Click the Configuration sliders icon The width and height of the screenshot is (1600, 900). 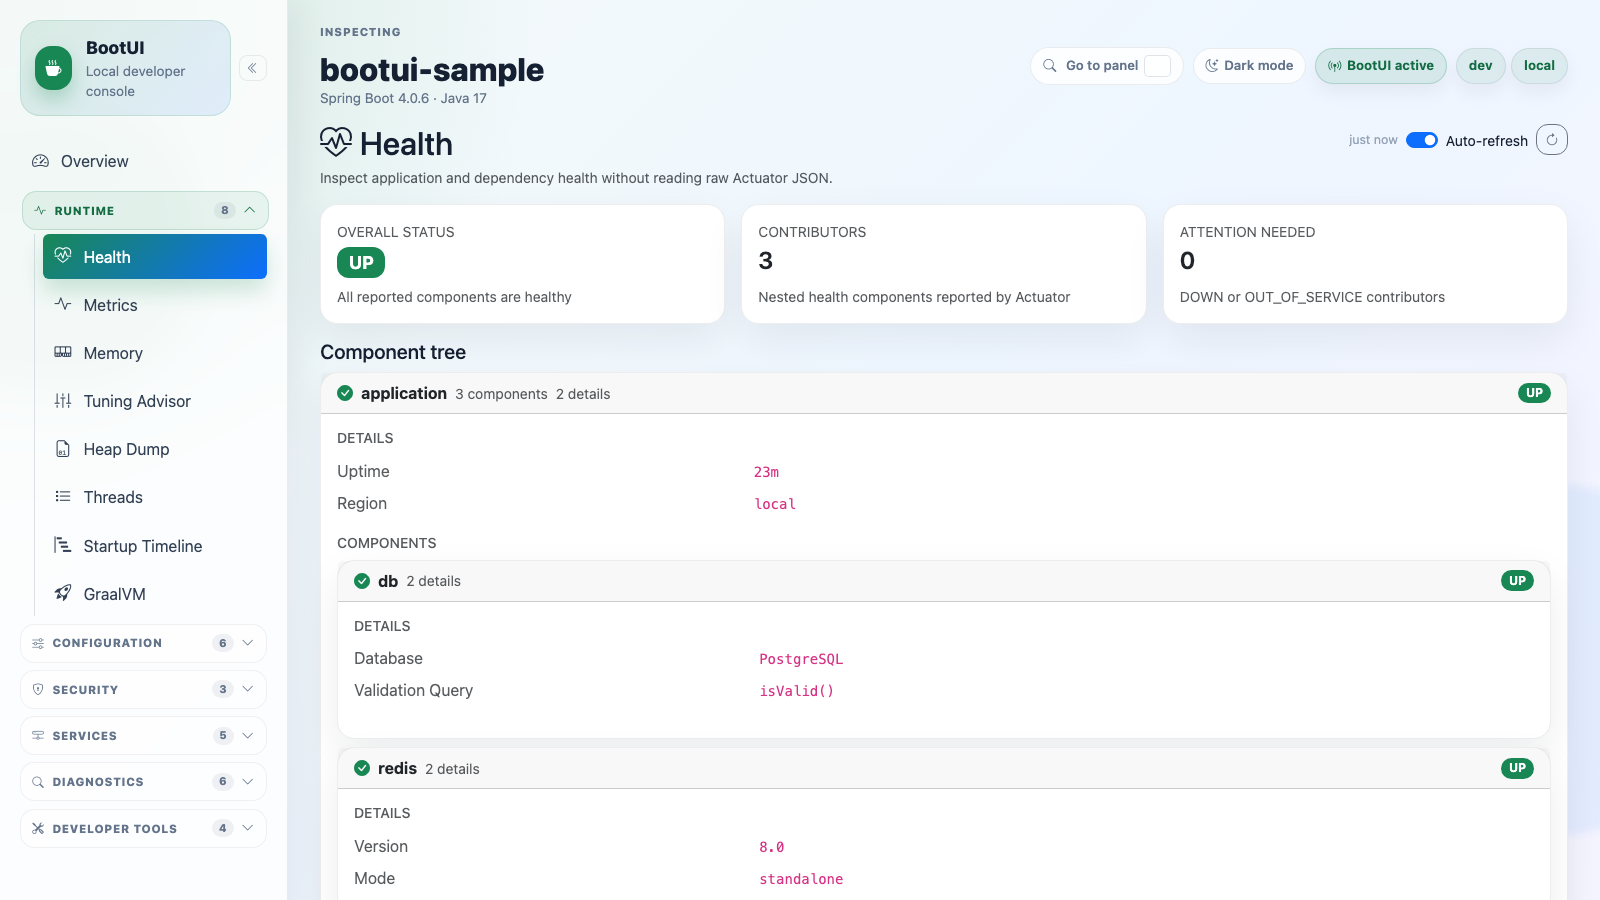[38, 643]
